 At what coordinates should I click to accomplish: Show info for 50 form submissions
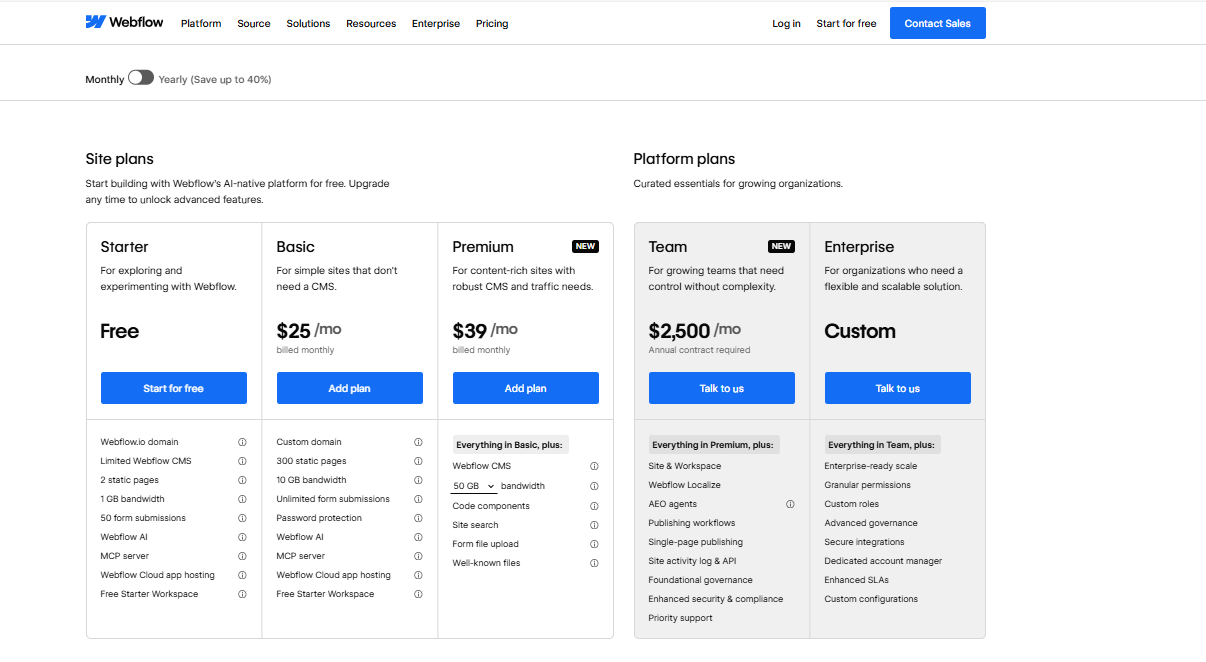(x=242, y=518)
